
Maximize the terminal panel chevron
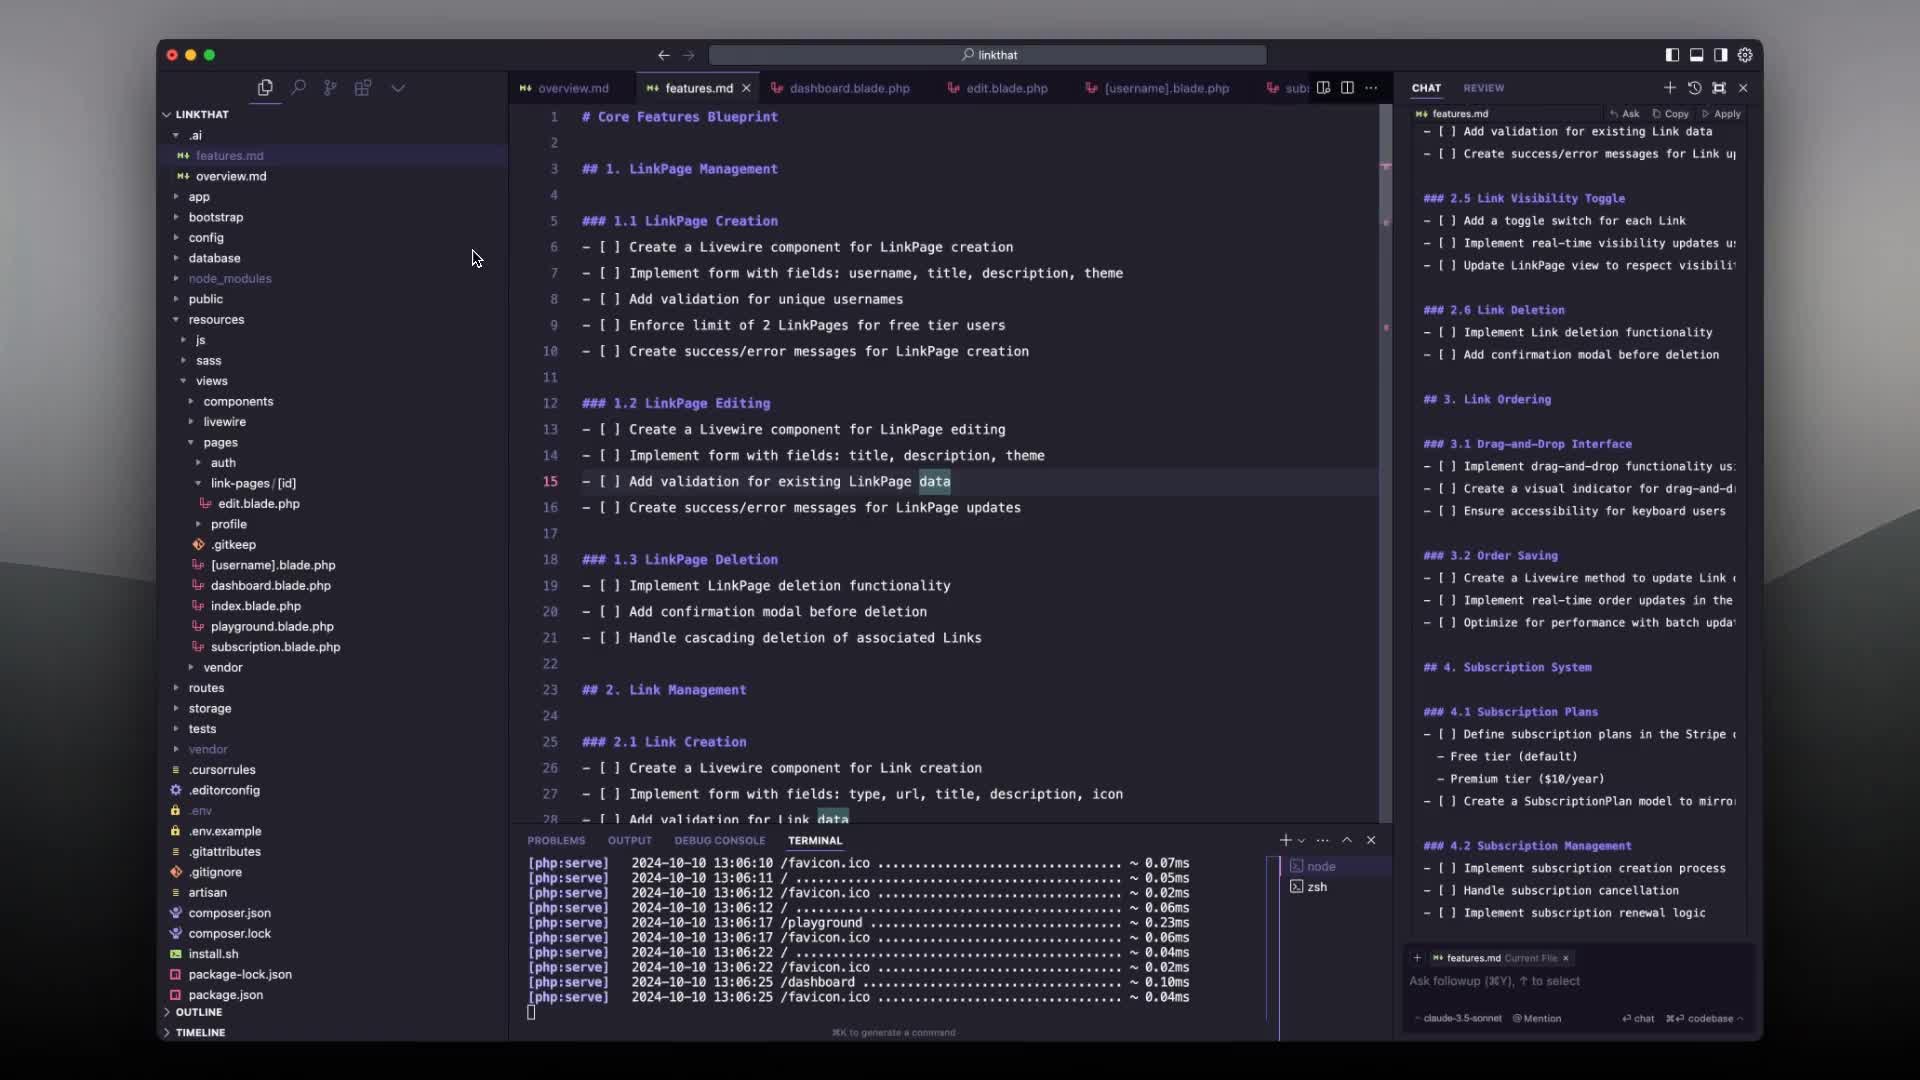point(1347,840)
